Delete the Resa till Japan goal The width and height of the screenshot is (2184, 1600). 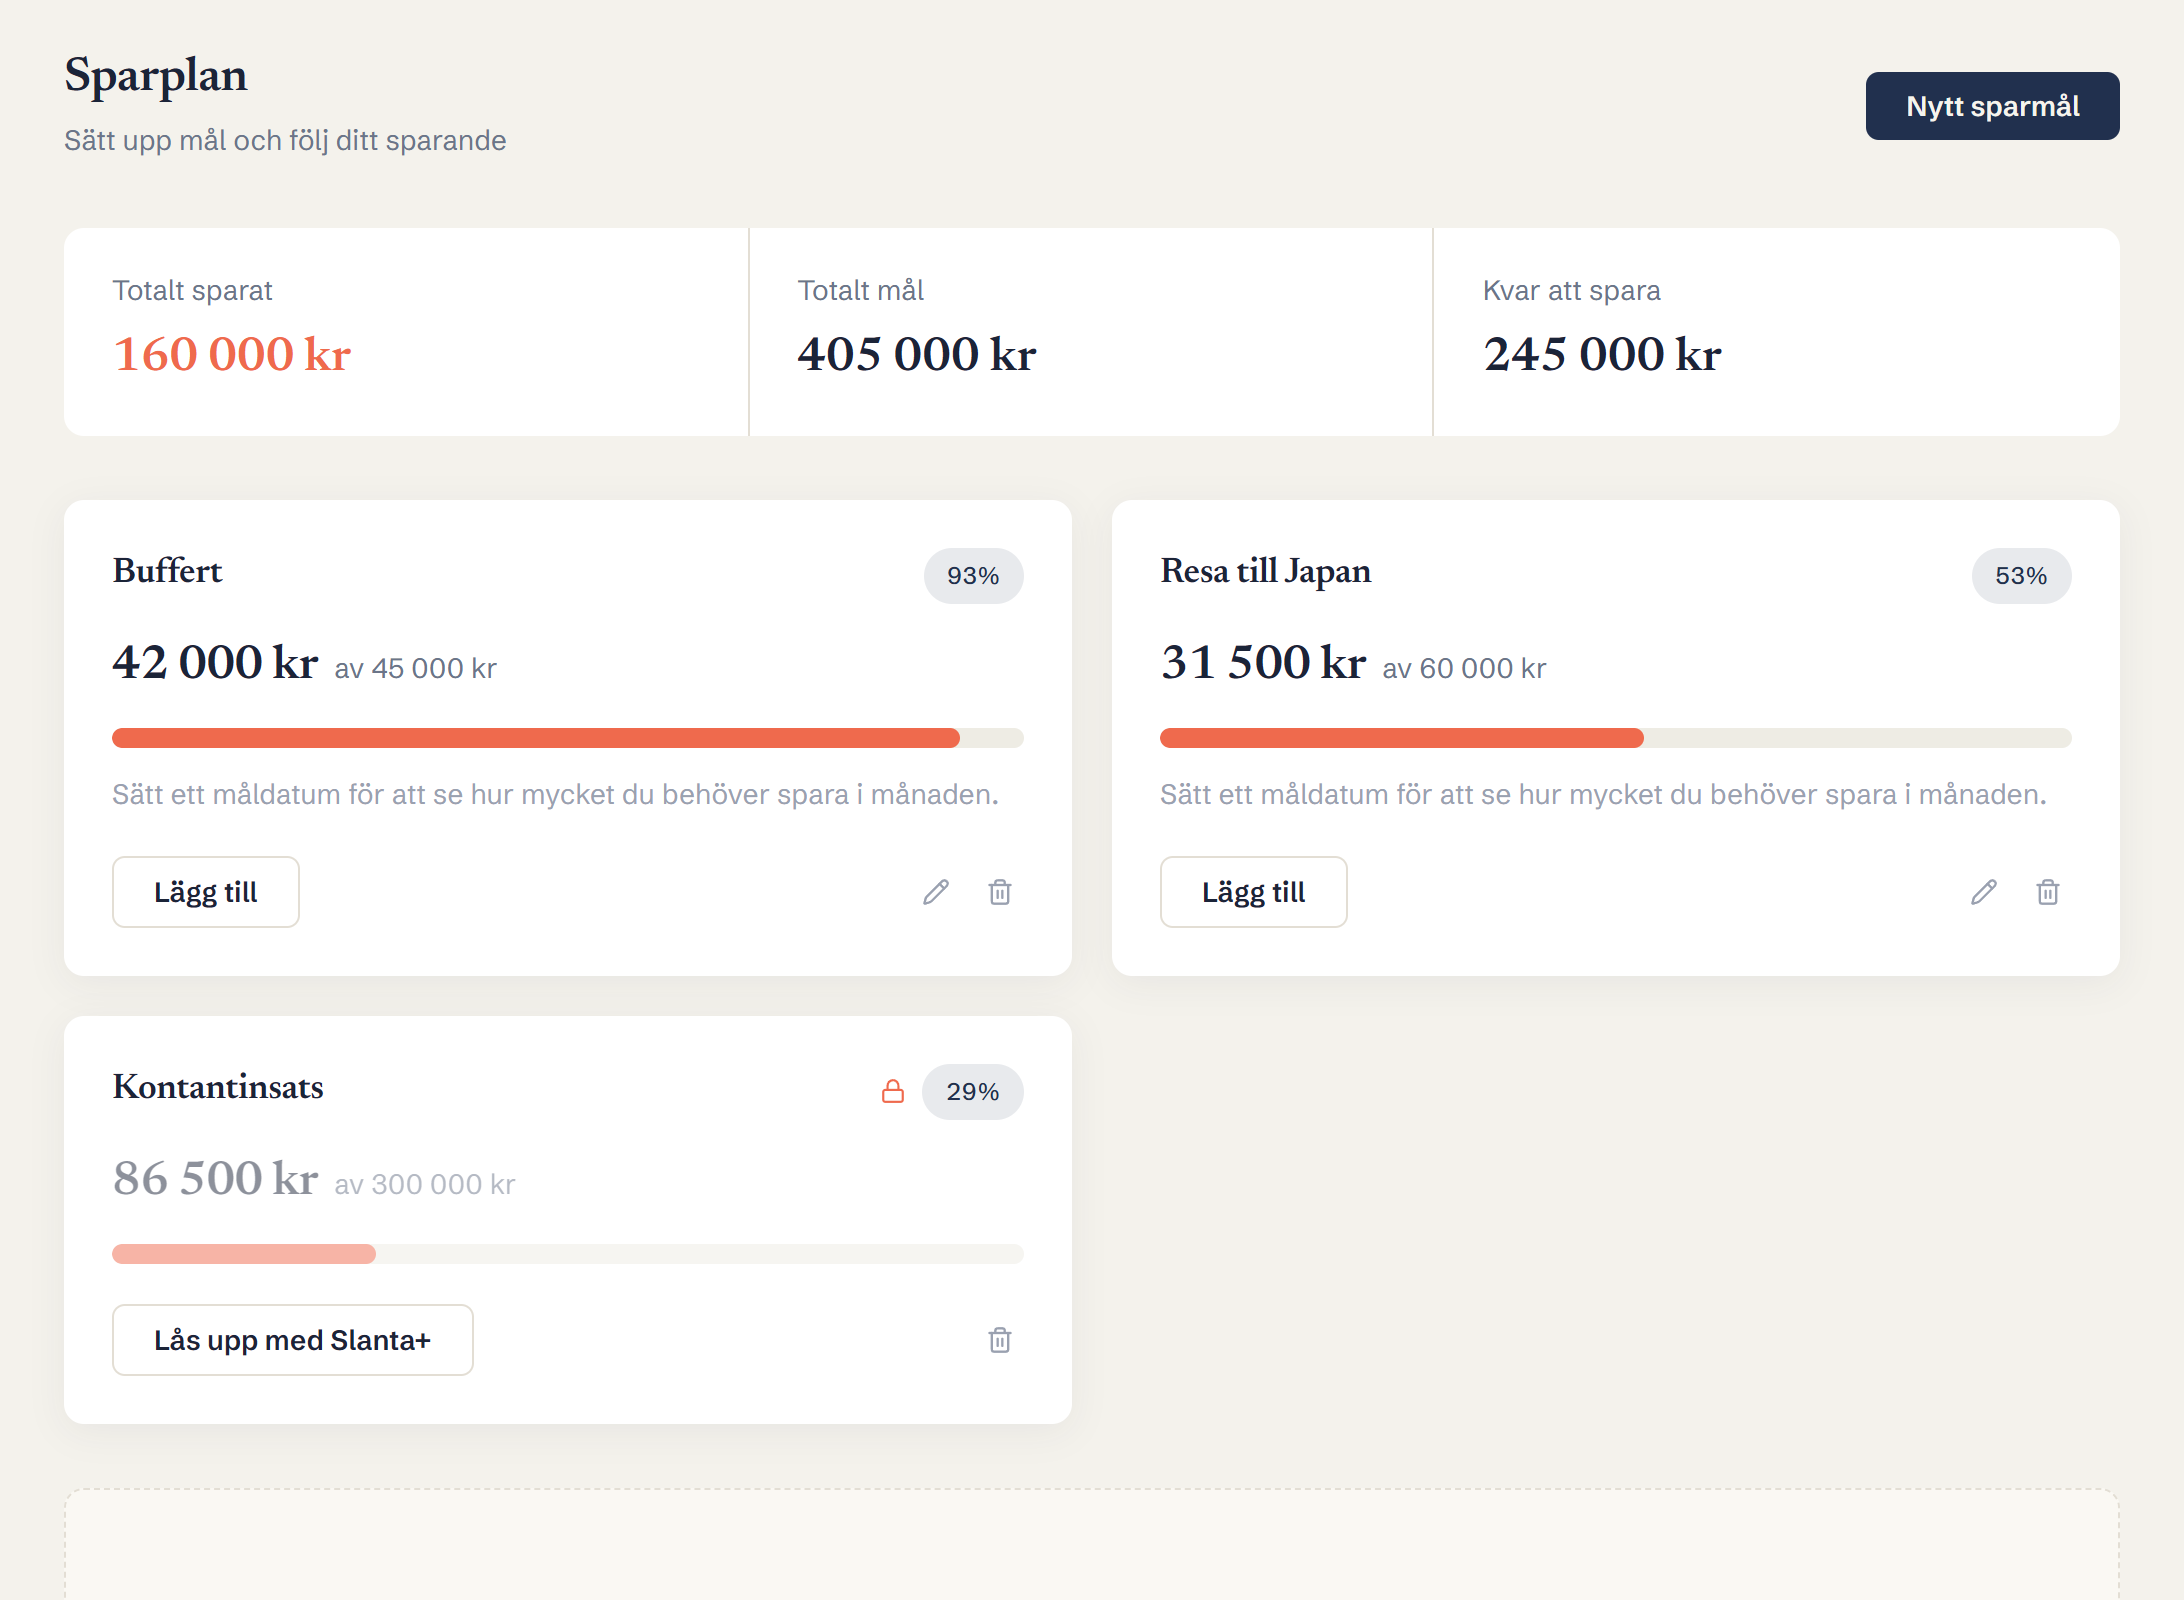coord(2048,892)
